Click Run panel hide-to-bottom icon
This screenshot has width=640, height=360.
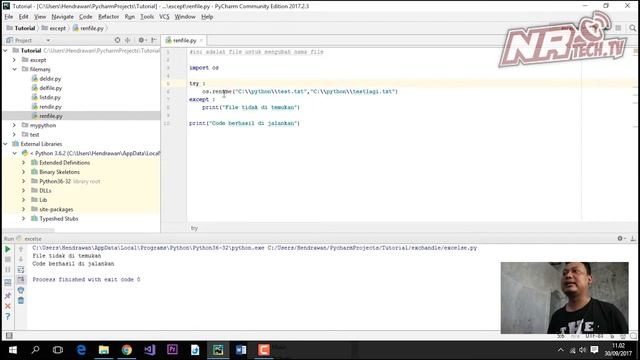coord(633,238)
